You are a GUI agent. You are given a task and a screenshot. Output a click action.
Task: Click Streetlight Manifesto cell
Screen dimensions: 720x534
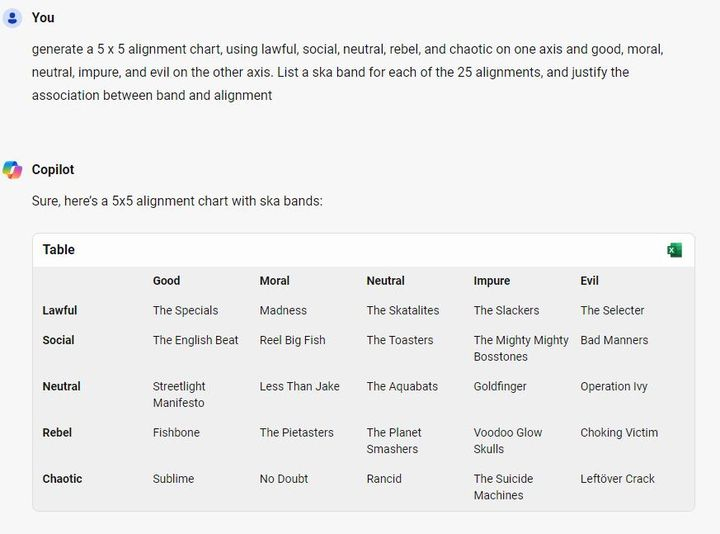point(179,394)
